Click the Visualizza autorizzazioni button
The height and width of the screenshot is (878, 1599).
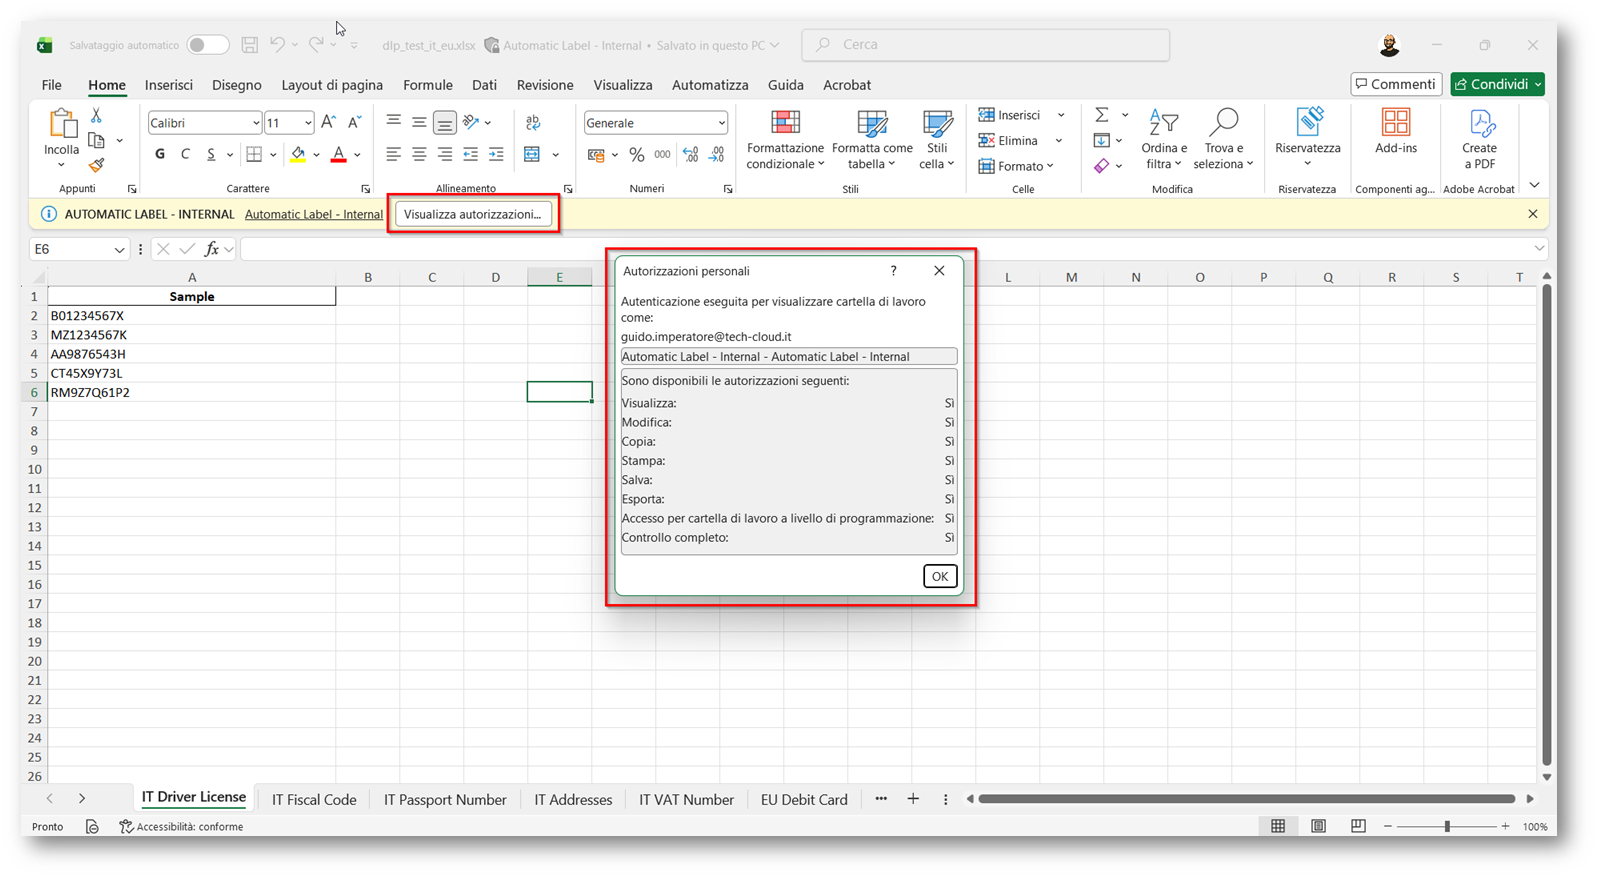[x=472, y=214]
